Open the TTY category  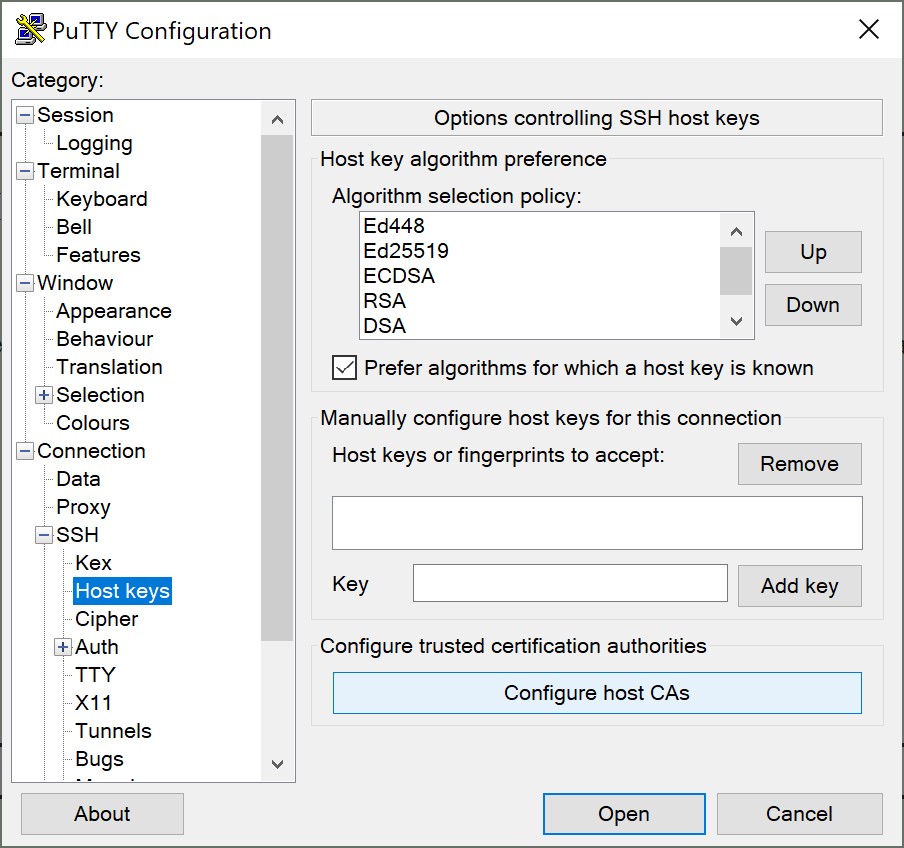(x=96, y=675)
